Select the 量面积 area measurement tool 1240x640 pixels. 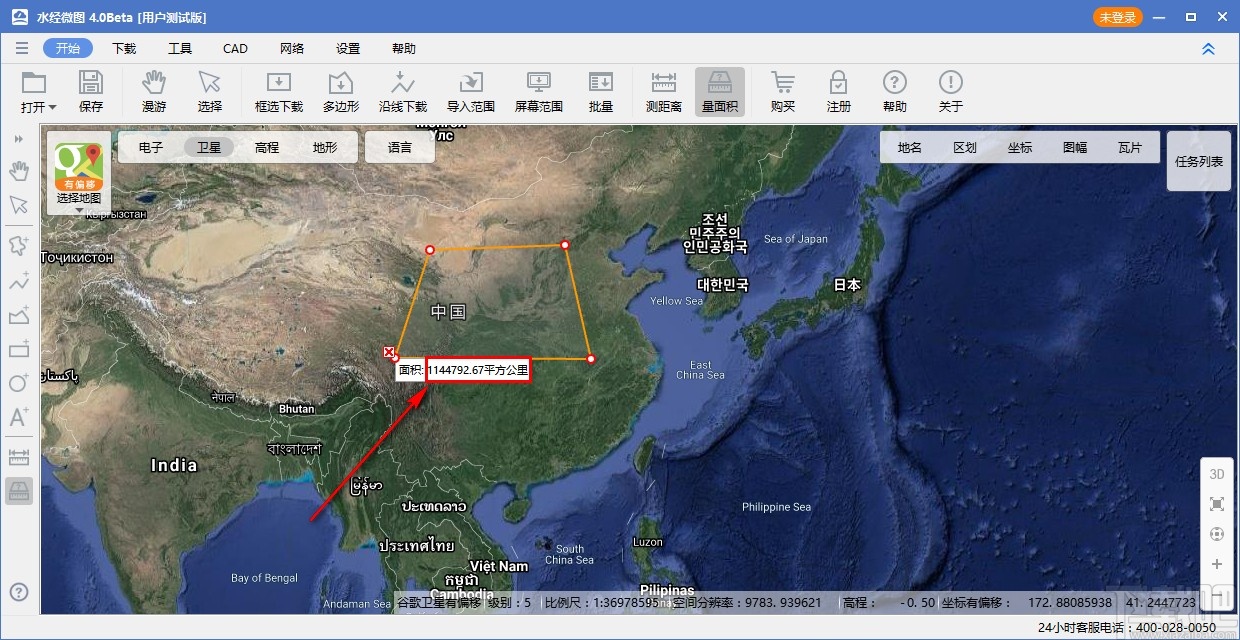(x=719, y=90)
